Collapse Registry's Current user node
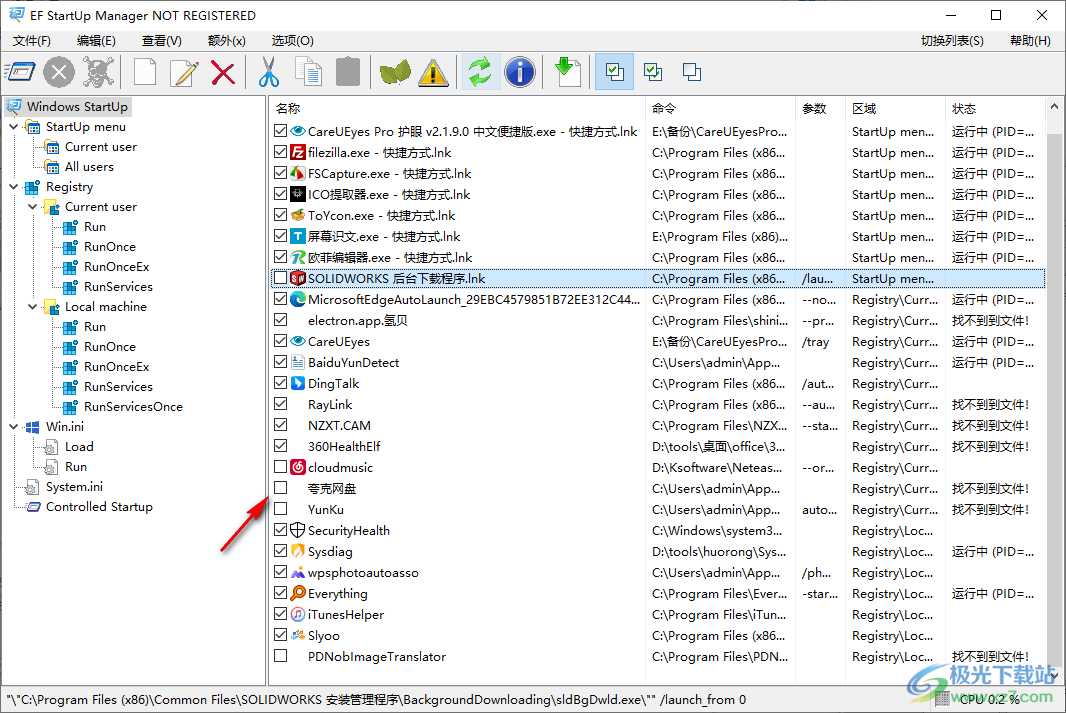This screenshot has width=1066, height=713. tap(33, 206)
